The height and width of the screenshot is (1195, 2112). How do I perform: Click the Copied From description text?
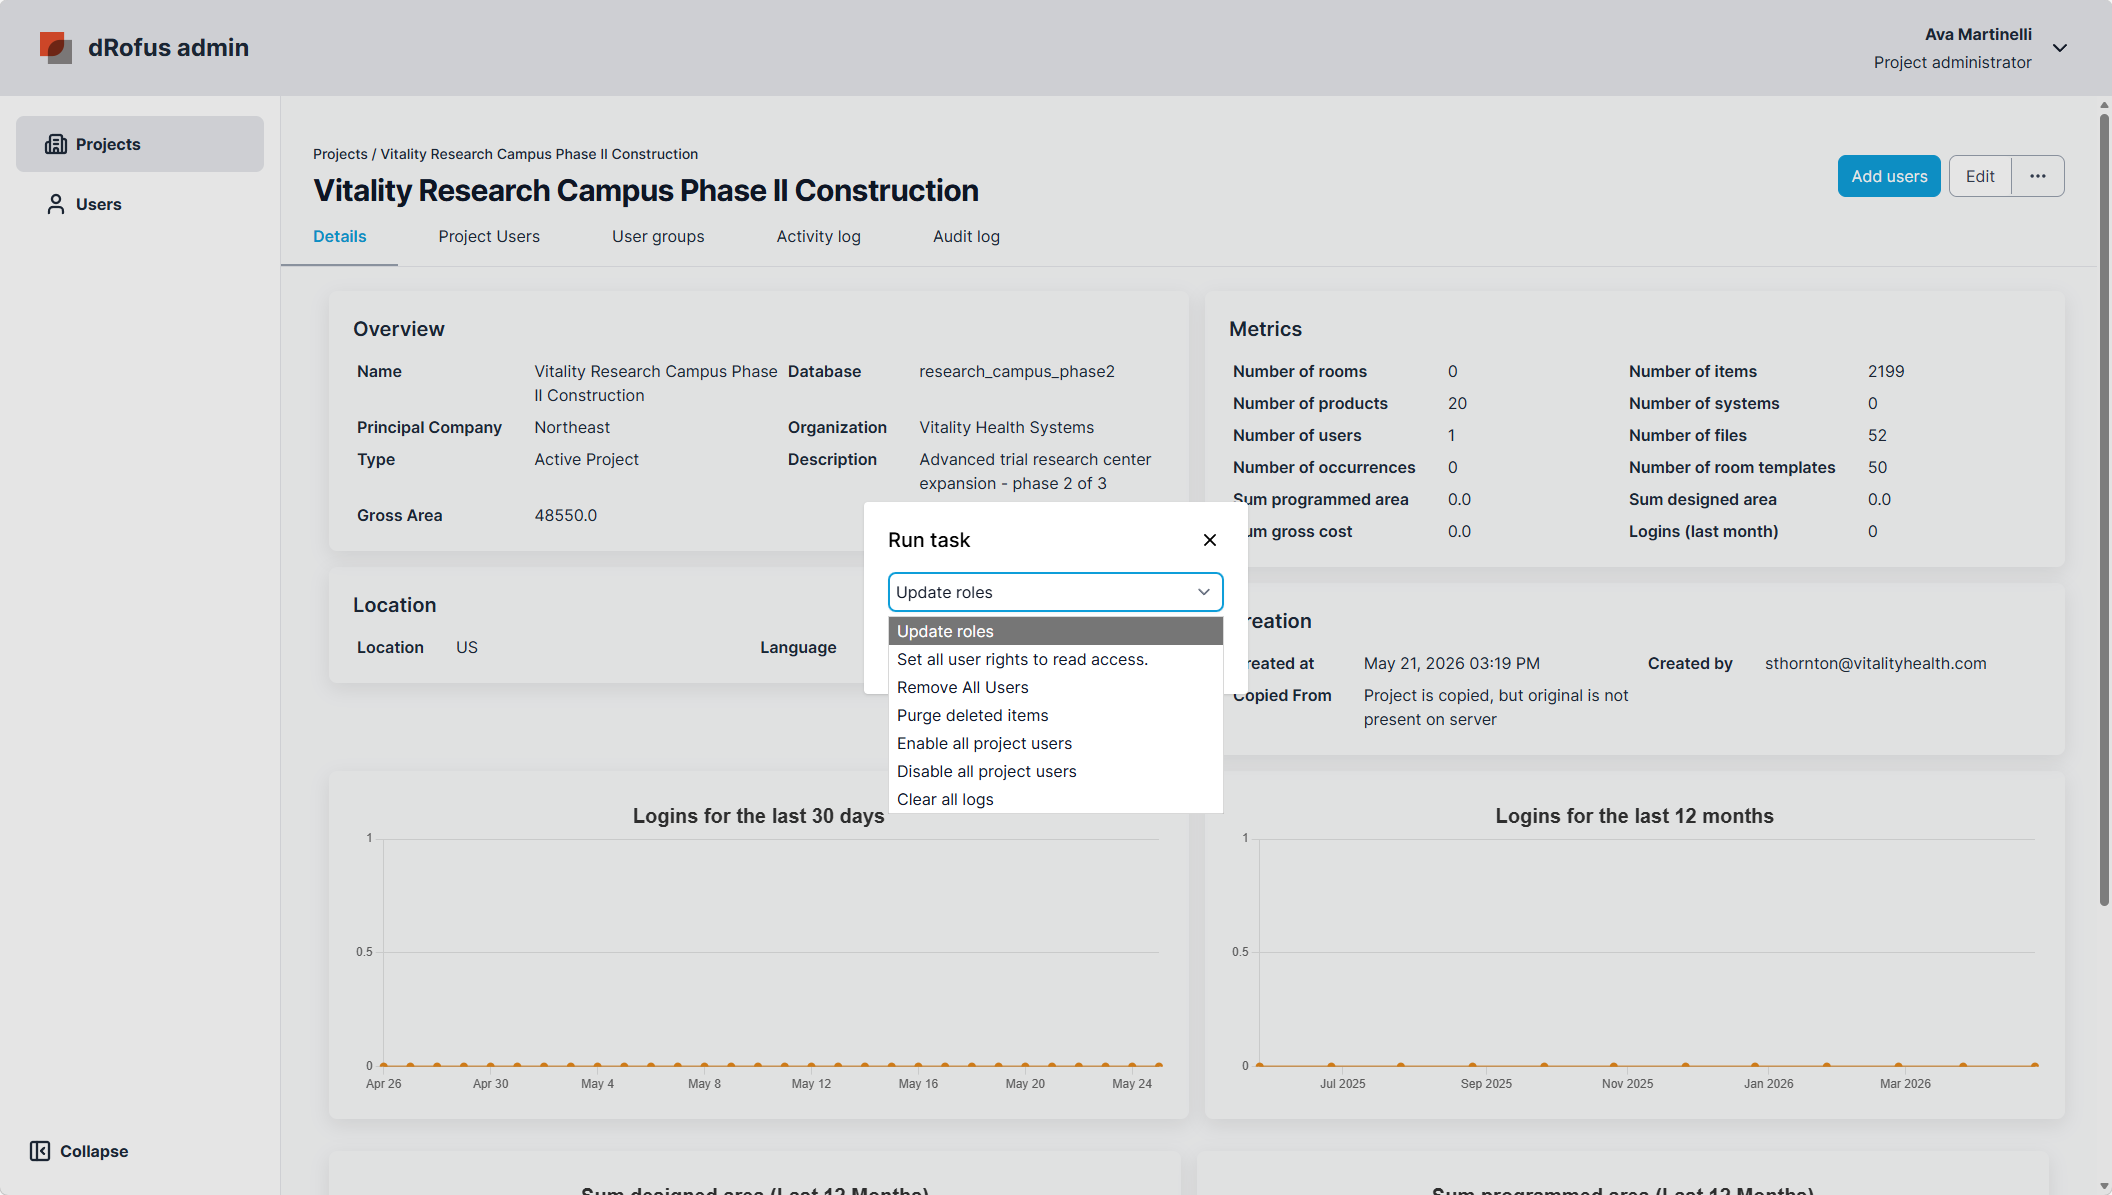(1496, 707)
